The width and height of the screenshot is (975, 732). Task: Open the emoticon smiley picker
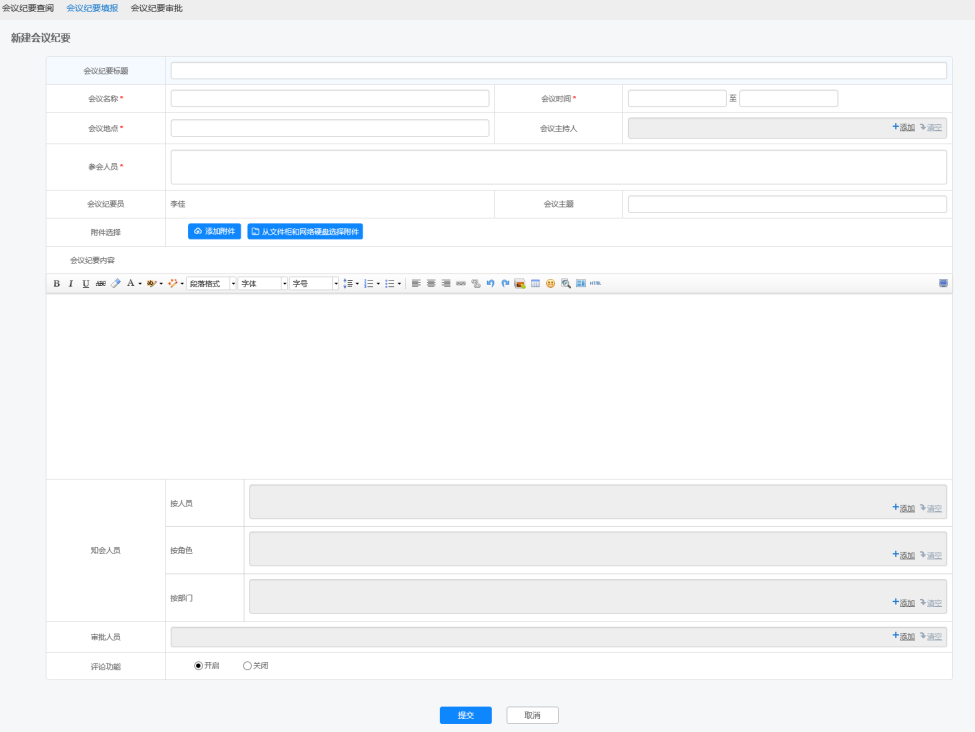[550, 284]
